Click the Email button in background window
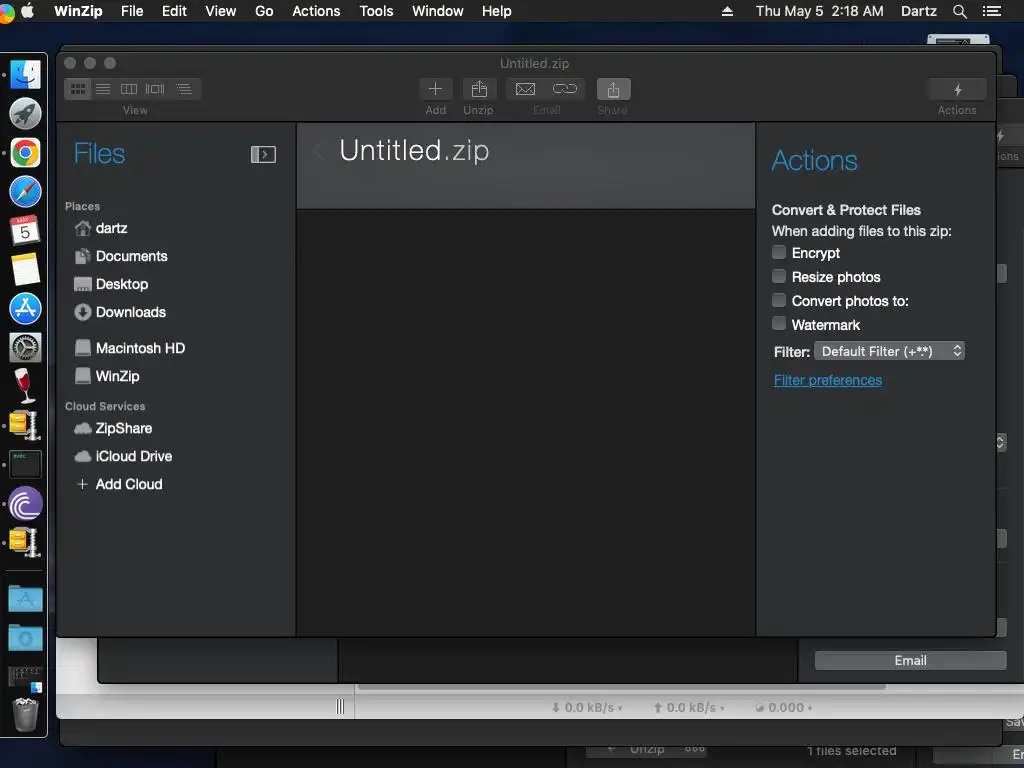Screen dimensions: 1024x768 pyautogui.click(x=910, y=660)
